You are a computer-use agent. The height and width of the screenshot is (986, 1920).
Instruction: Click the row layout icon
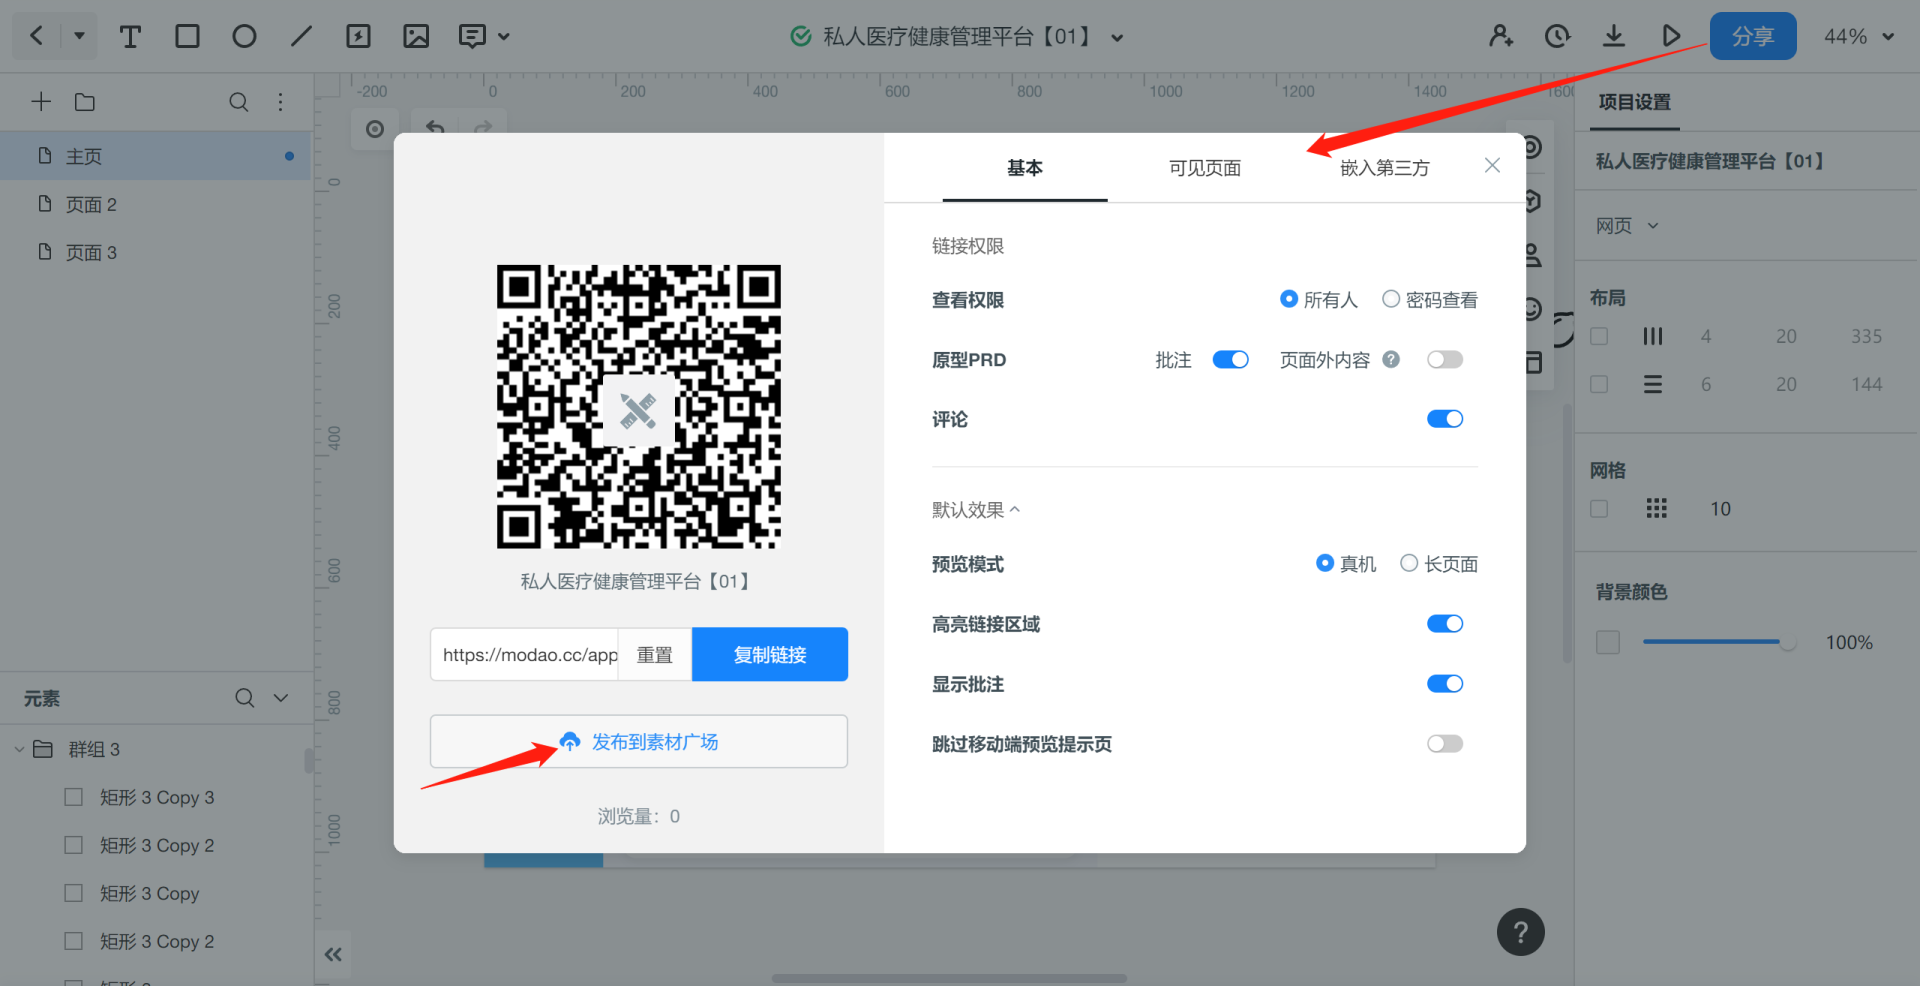click(1653, 384)
